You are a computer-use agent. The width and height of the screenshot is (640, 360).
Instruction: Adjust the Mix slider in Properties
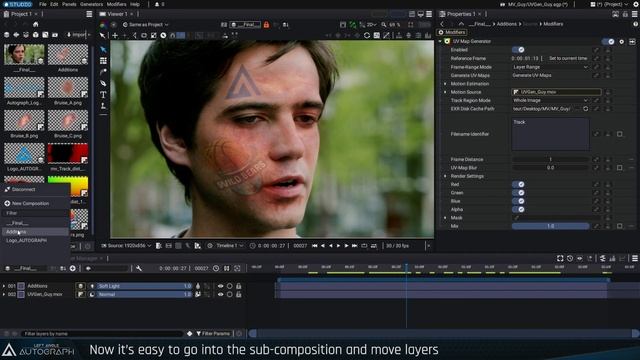click(550, 226)
